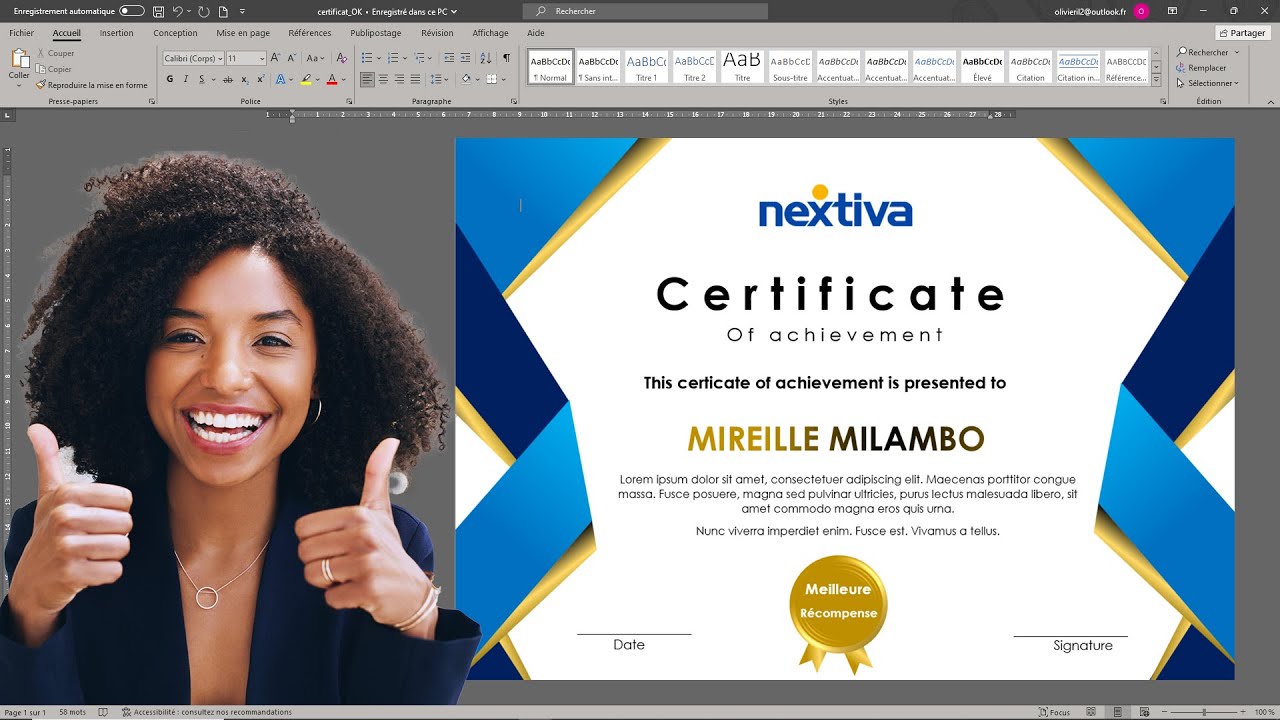Select the Titre 1 style
Viewport: 1280px width, 720px height.
[647, 67]
